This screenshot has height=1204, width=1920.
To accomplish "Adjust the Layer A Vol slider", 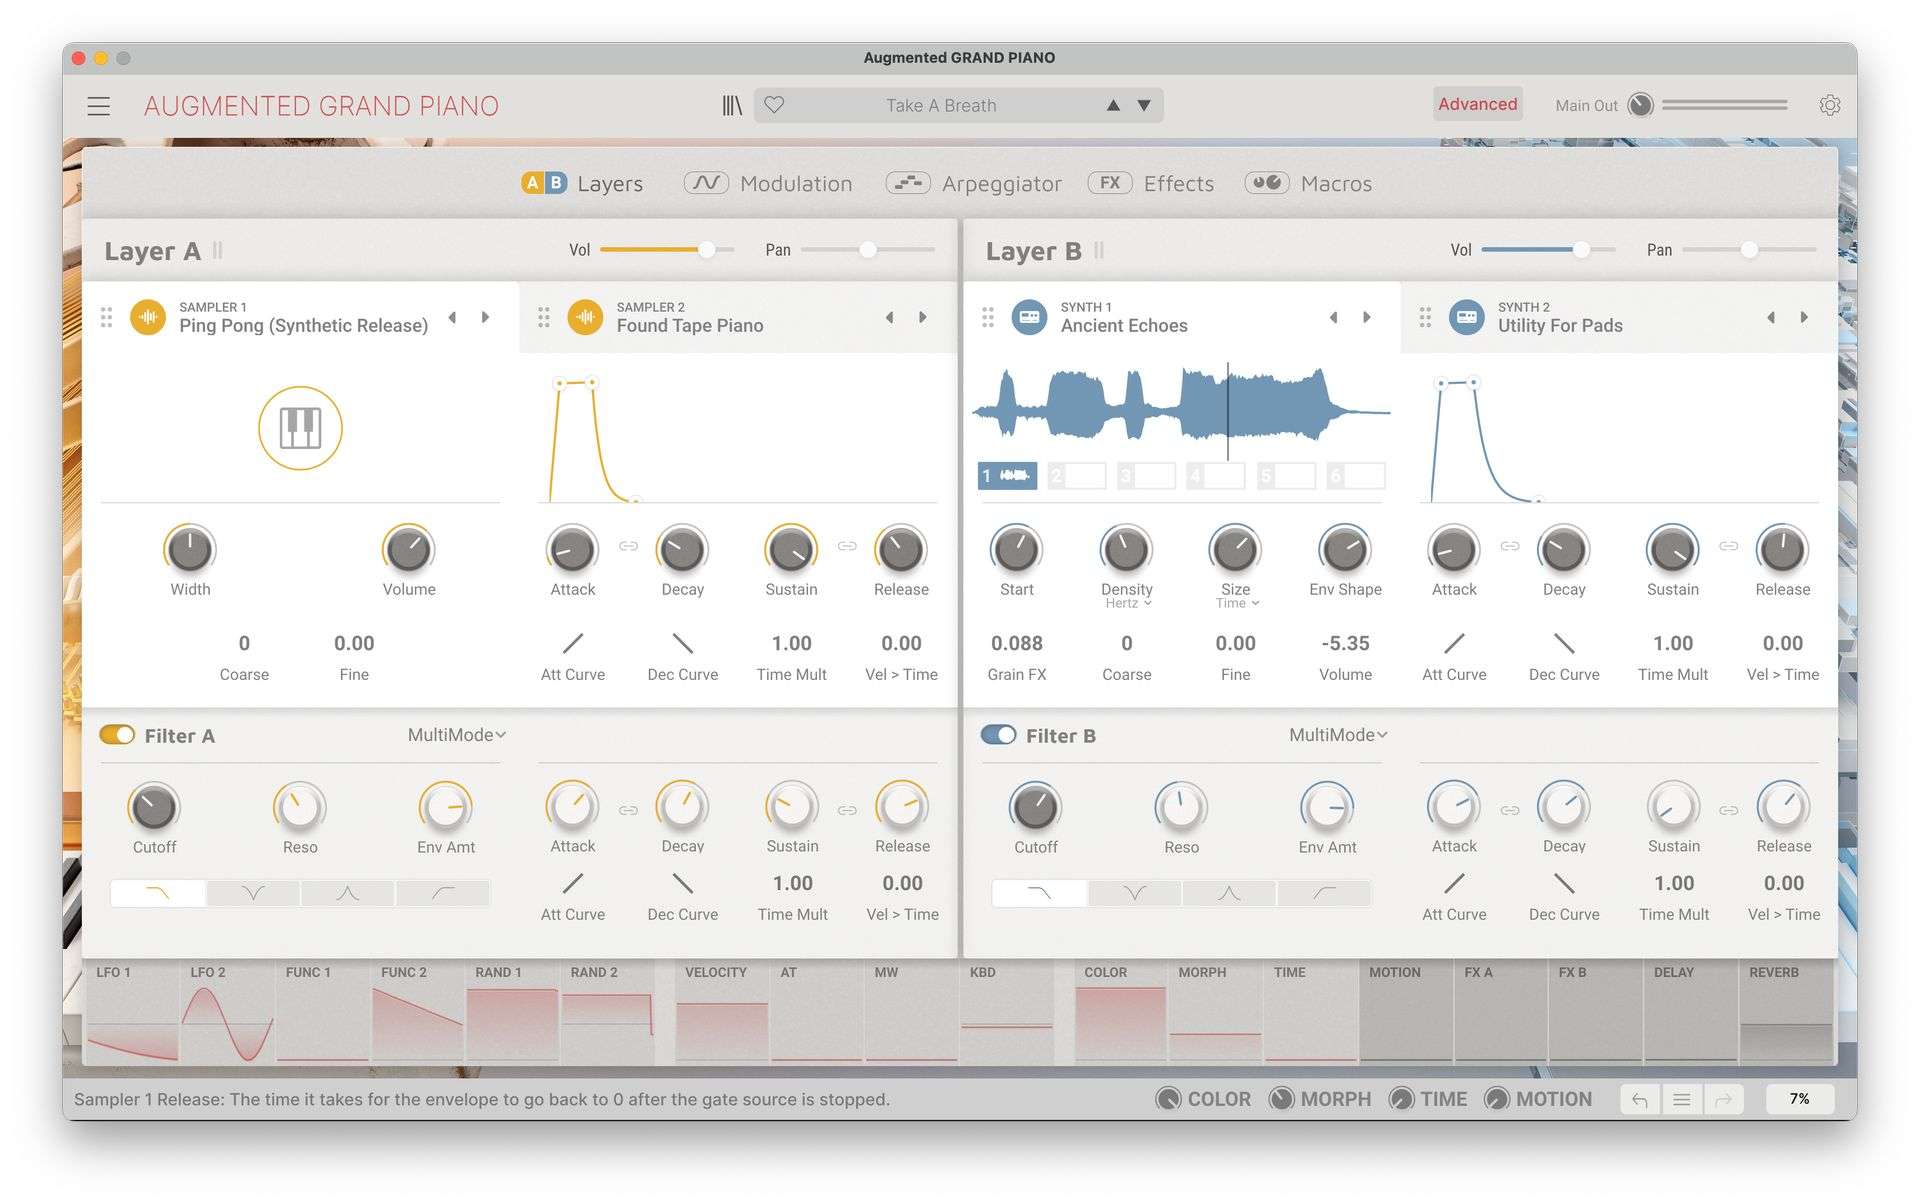I will 667,249.
